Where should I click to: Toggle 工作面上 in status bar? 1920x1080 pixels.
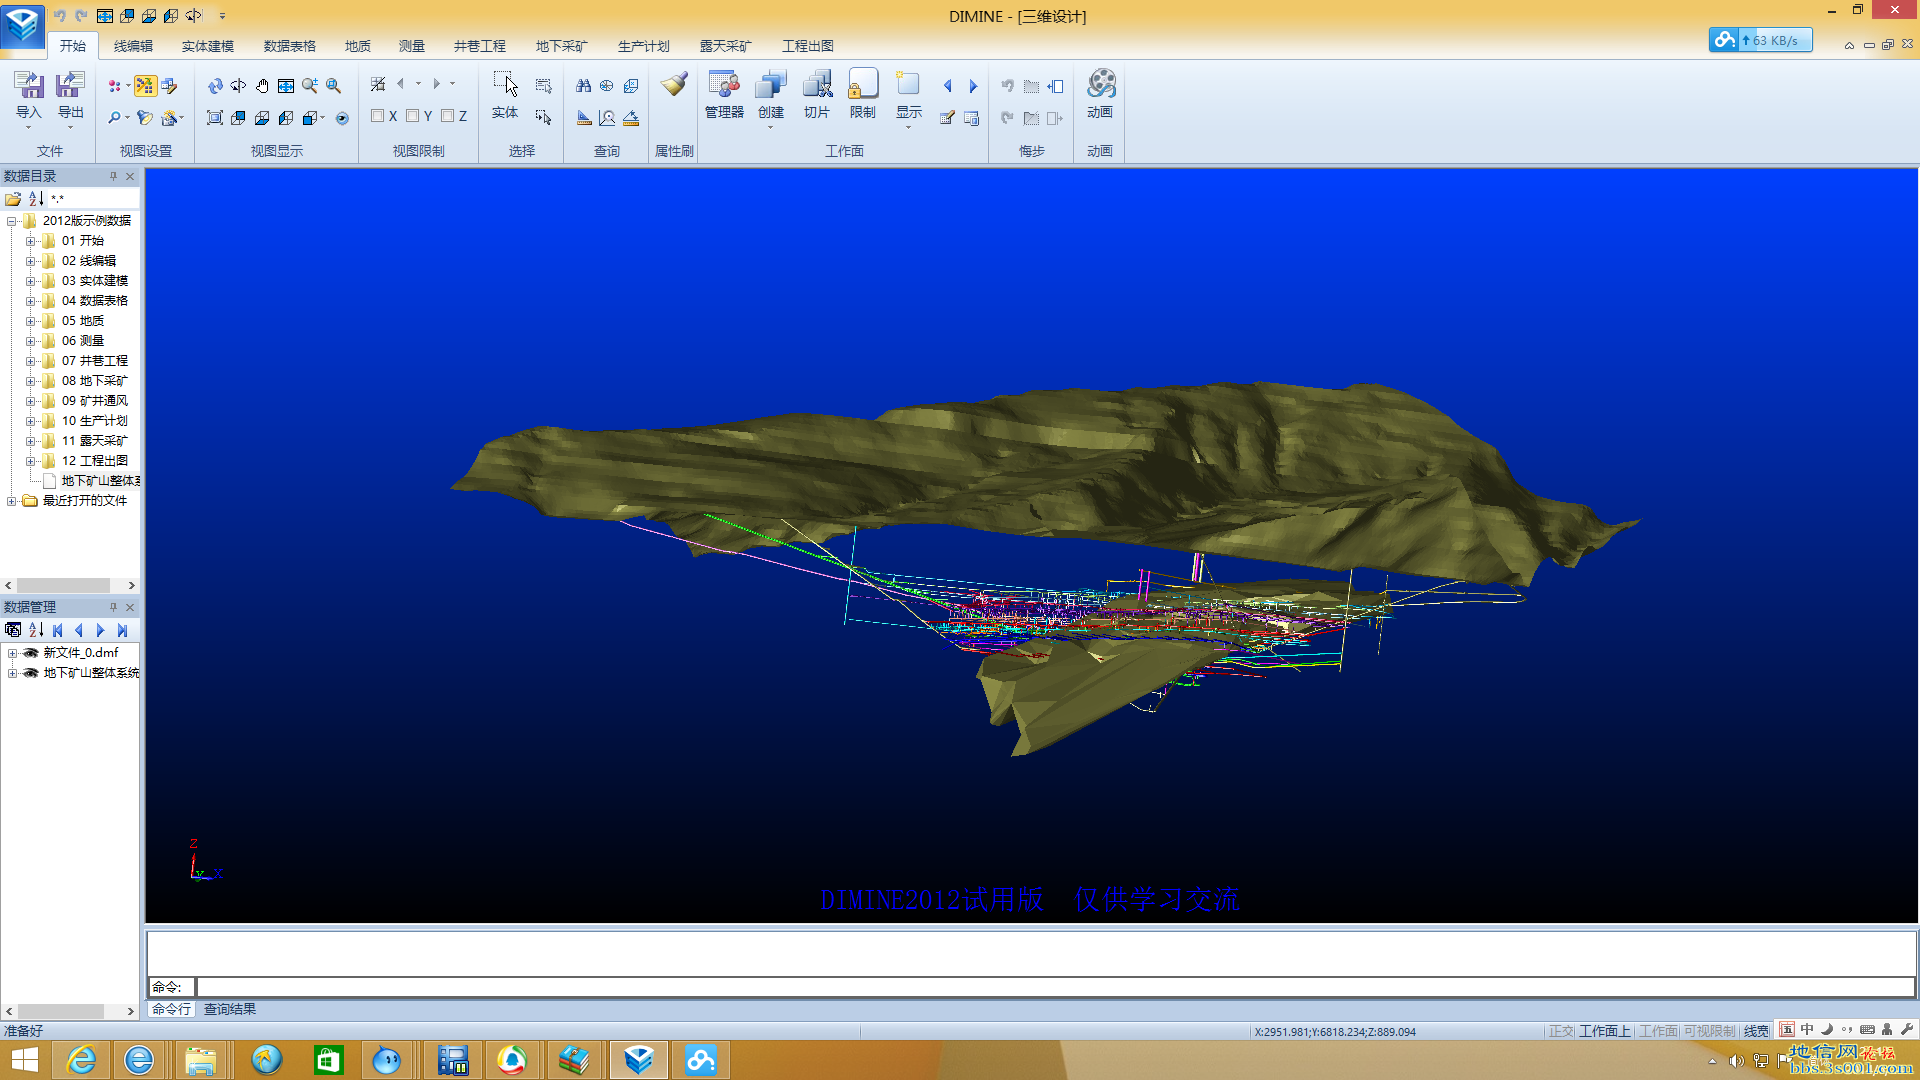pos(1605,1031)
